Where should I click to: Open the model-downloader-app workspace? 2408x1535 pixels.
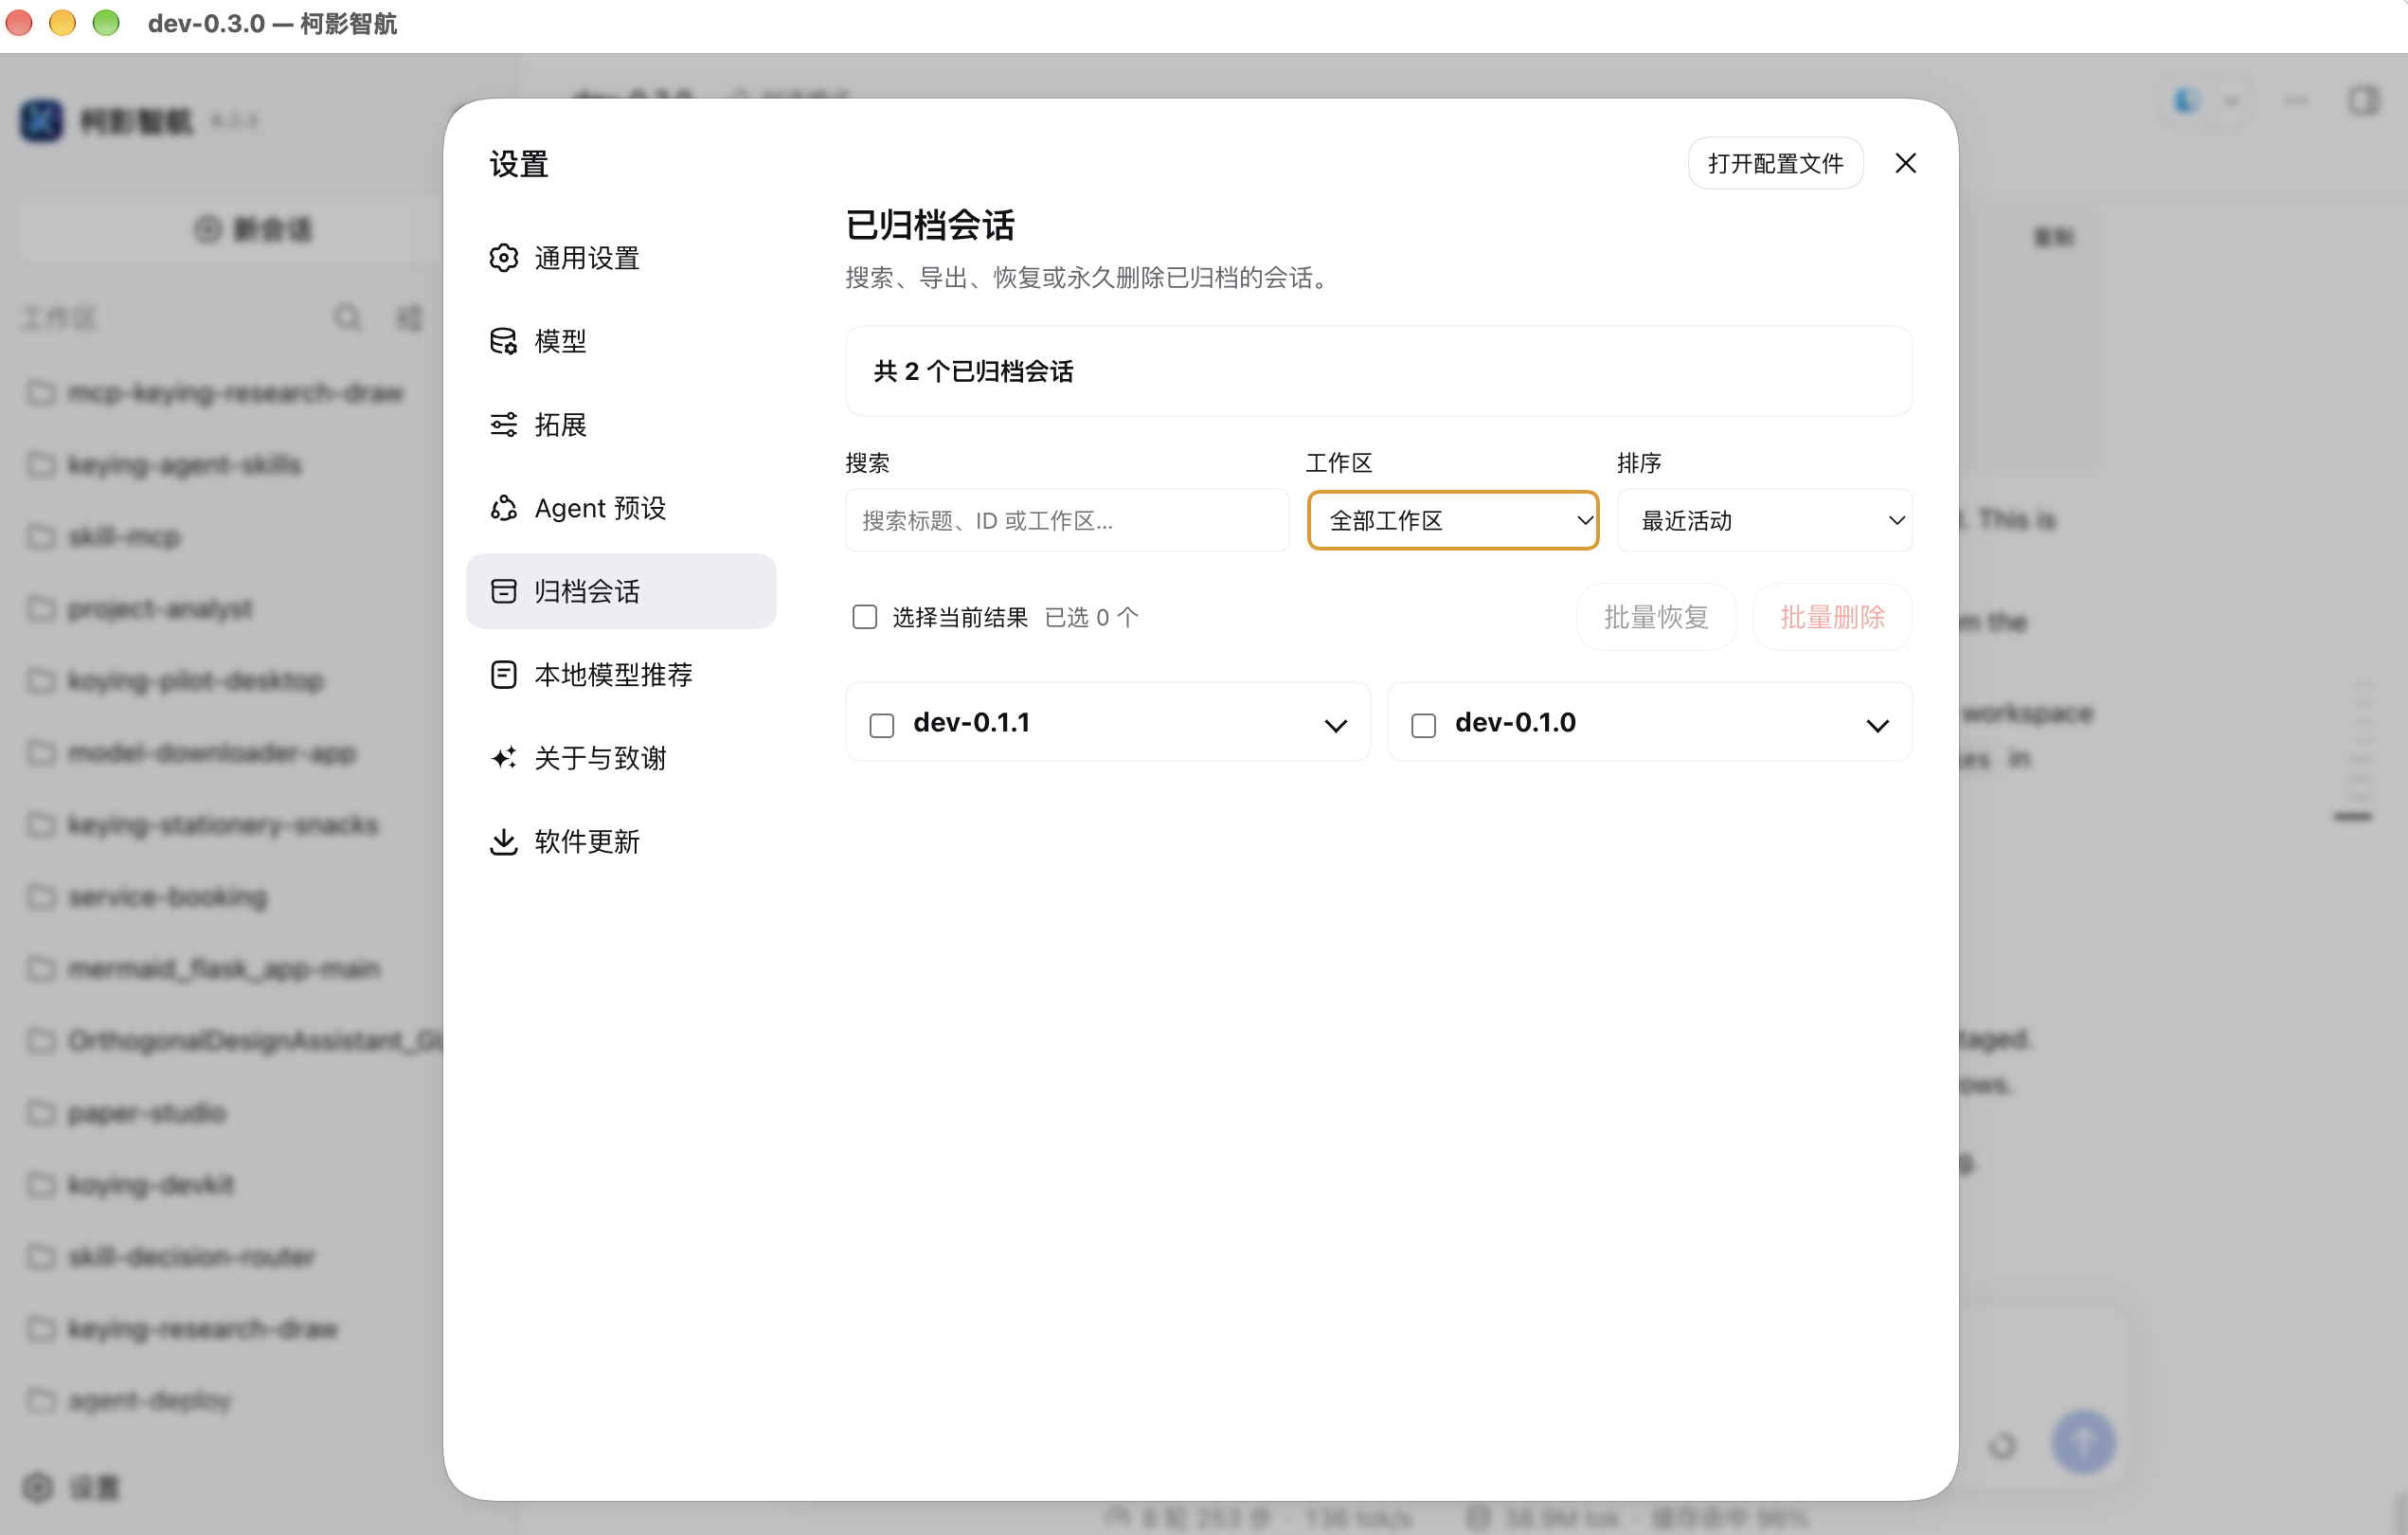click(x=211, y=753)
